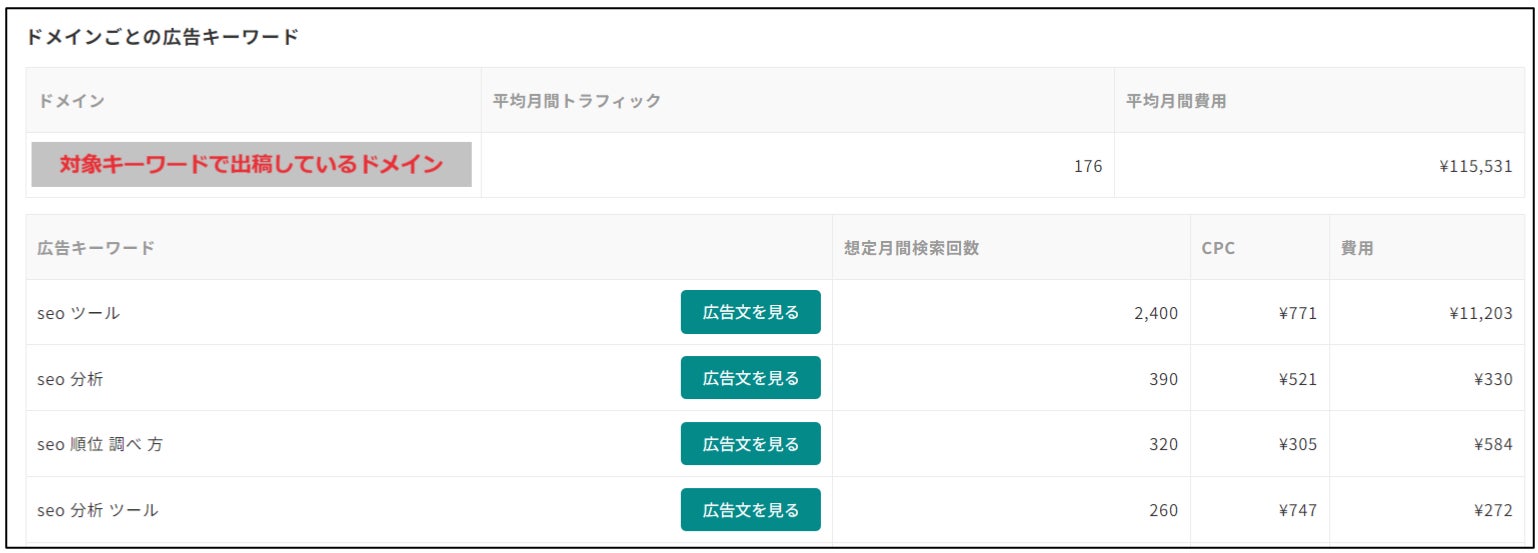Sort by the 想定月間検索回数 header
Screen dimensions: 1538x553
point(911,248)
